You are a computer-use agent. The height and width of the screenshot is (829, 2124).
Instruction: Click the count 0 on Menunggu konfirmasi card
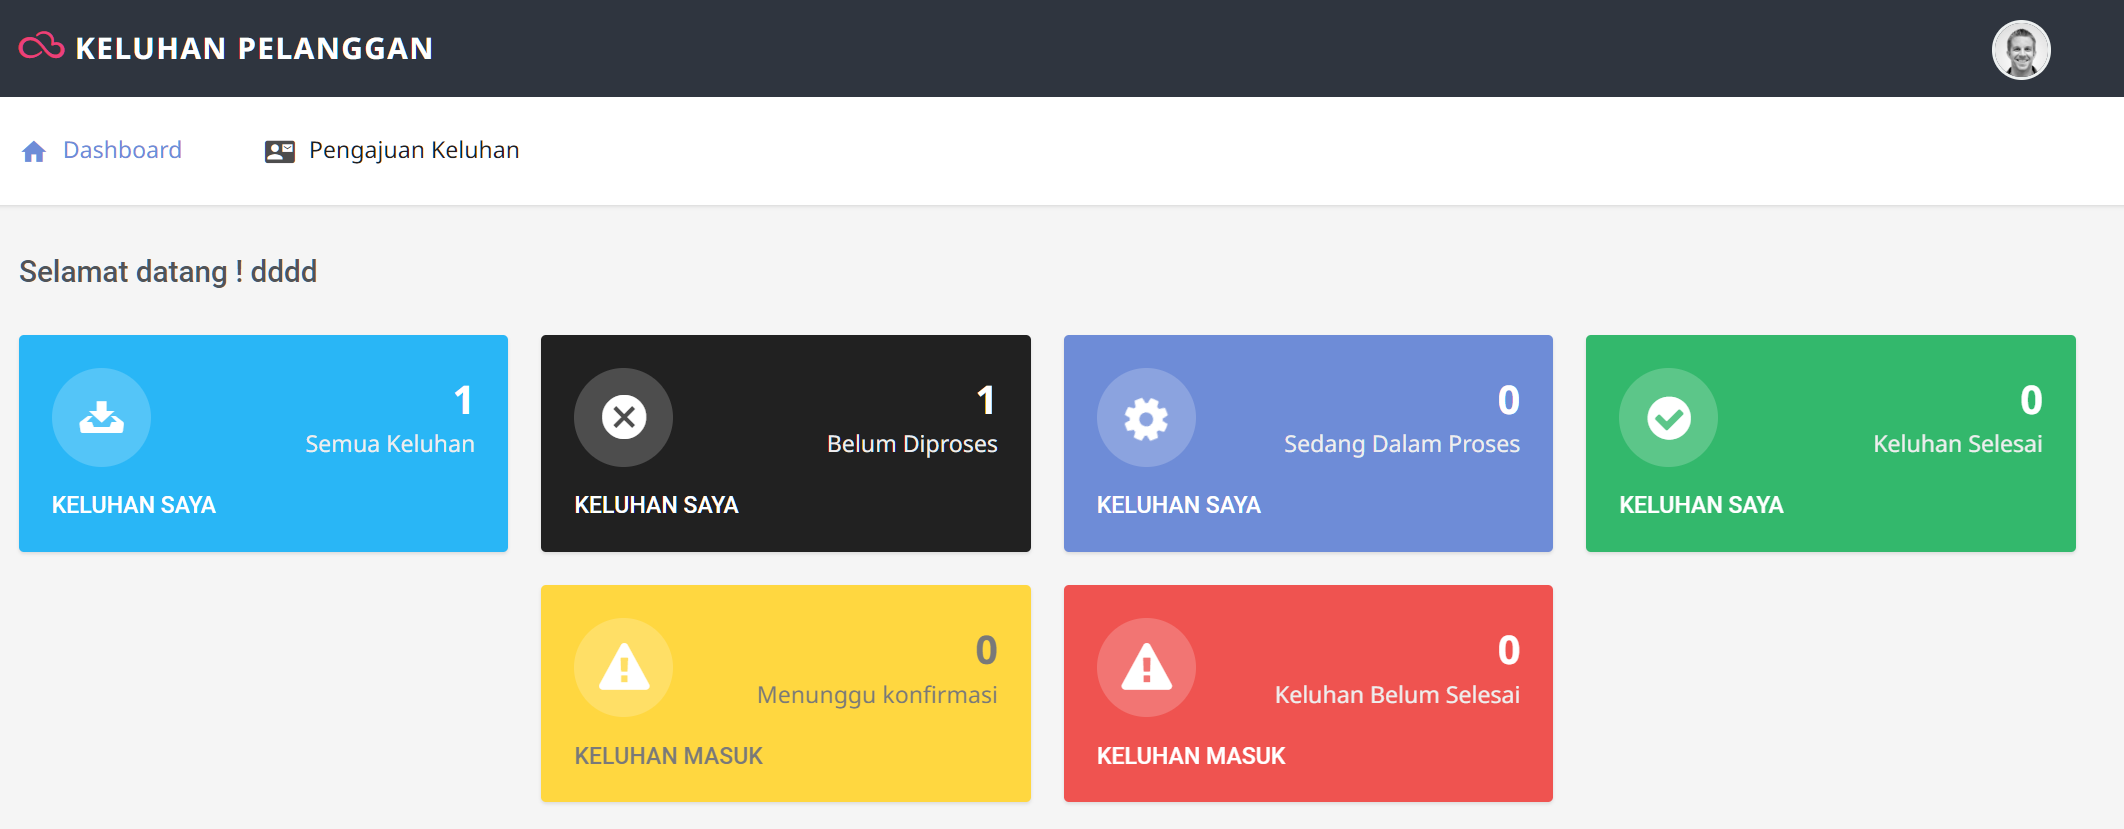(x=986, y=651)
